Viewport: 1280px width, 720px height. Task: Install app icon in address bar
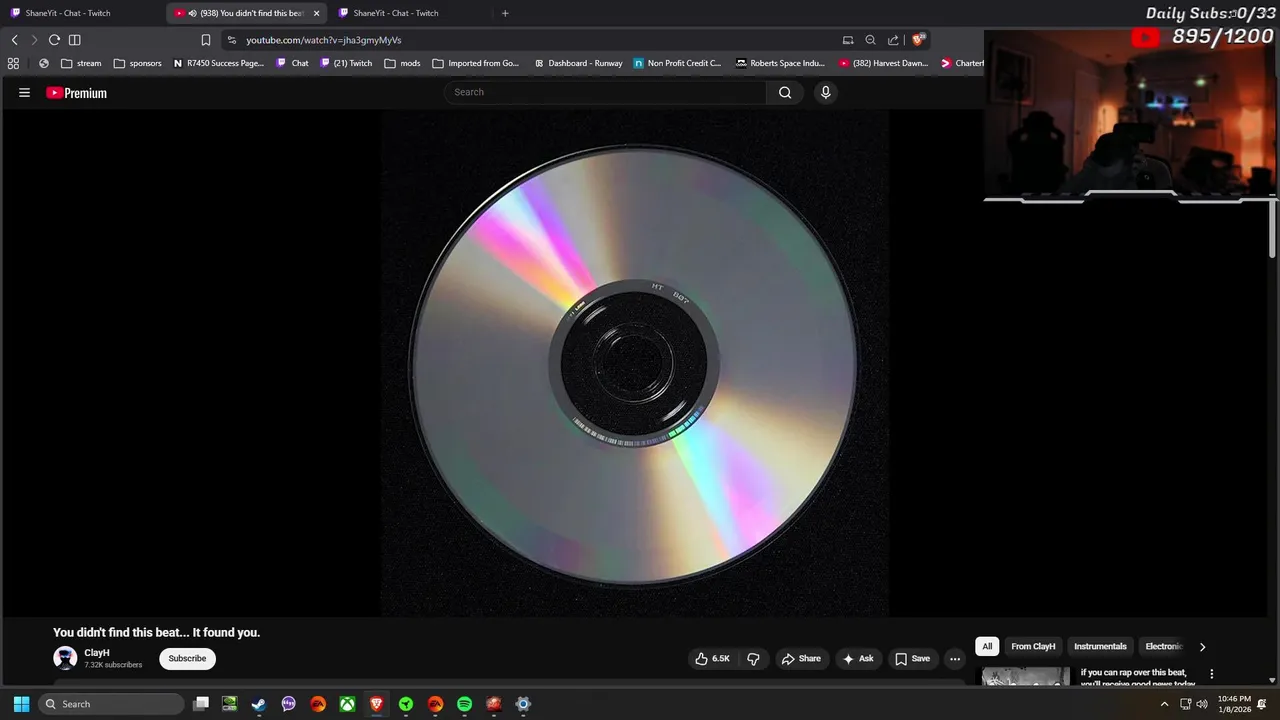point(848,40)
